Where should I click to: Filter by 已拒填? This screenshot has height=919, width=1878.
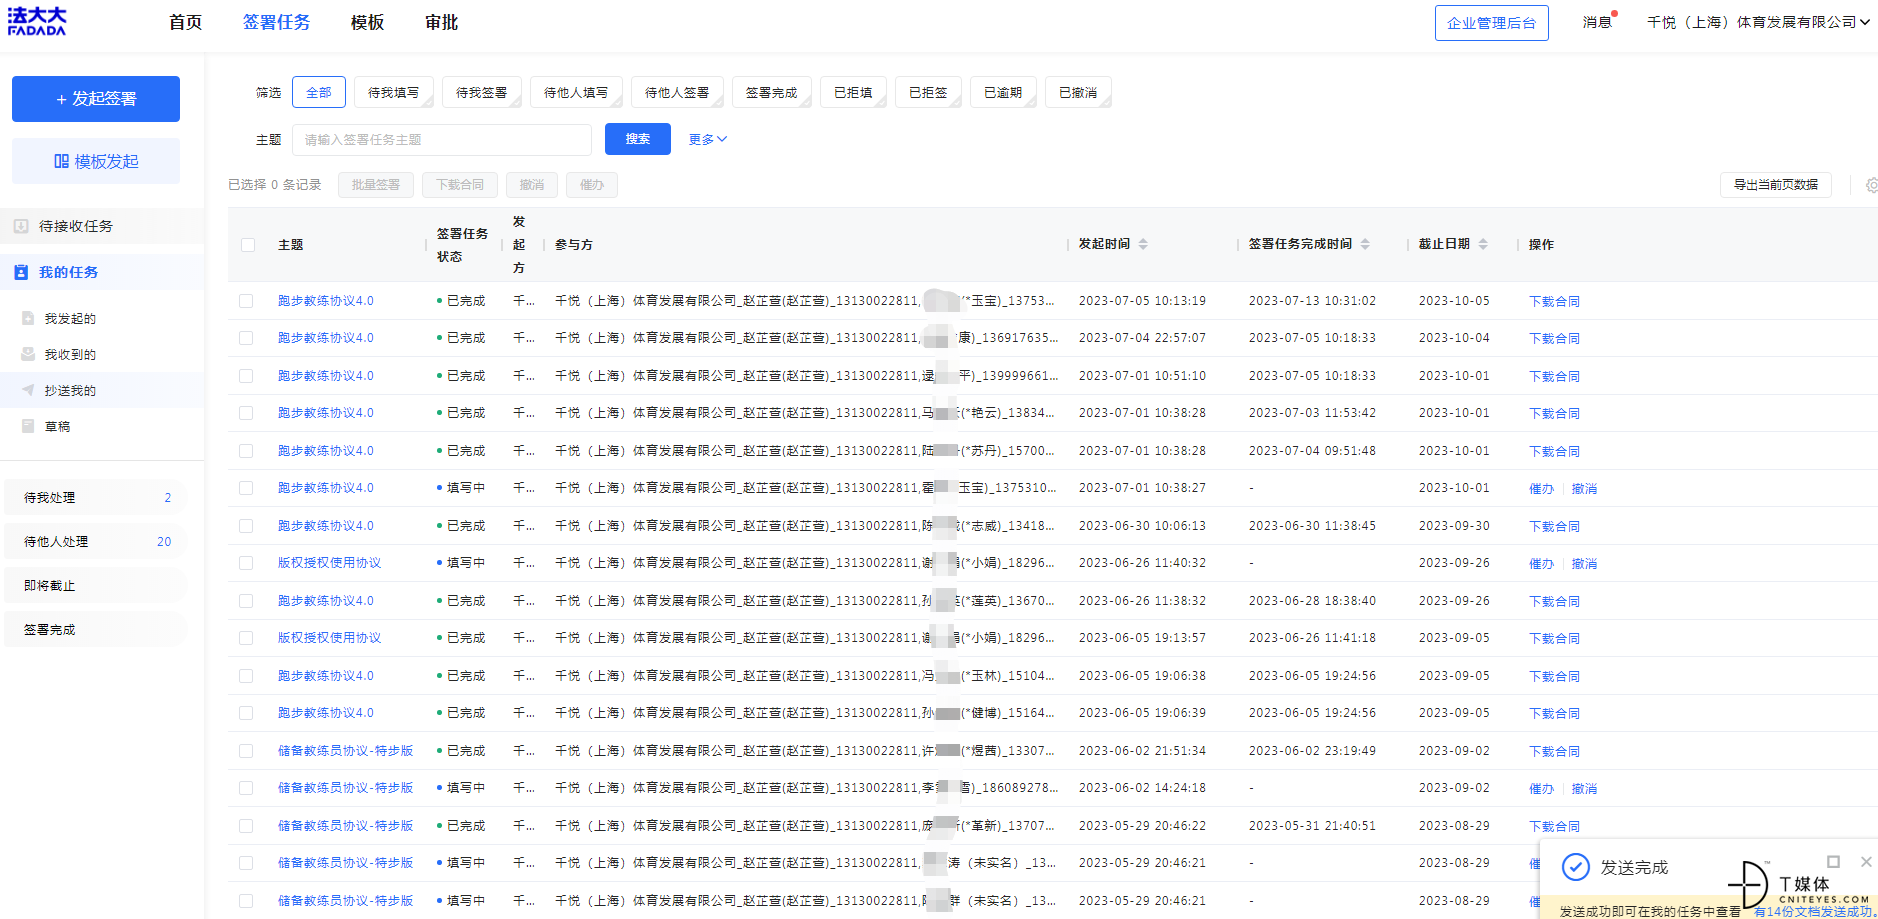click(x=853, y=92)
